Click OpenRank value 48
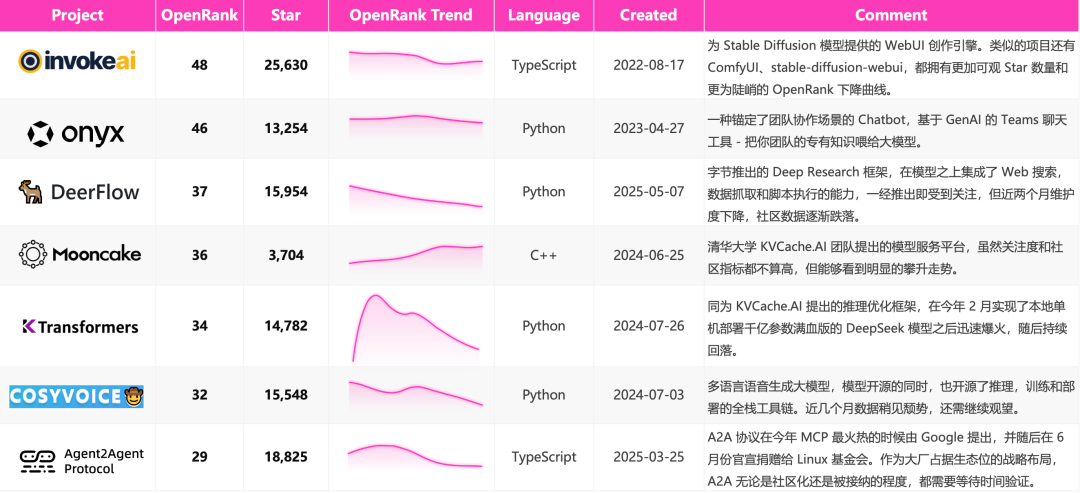1080x493 pixels. [x=200, y=65]
